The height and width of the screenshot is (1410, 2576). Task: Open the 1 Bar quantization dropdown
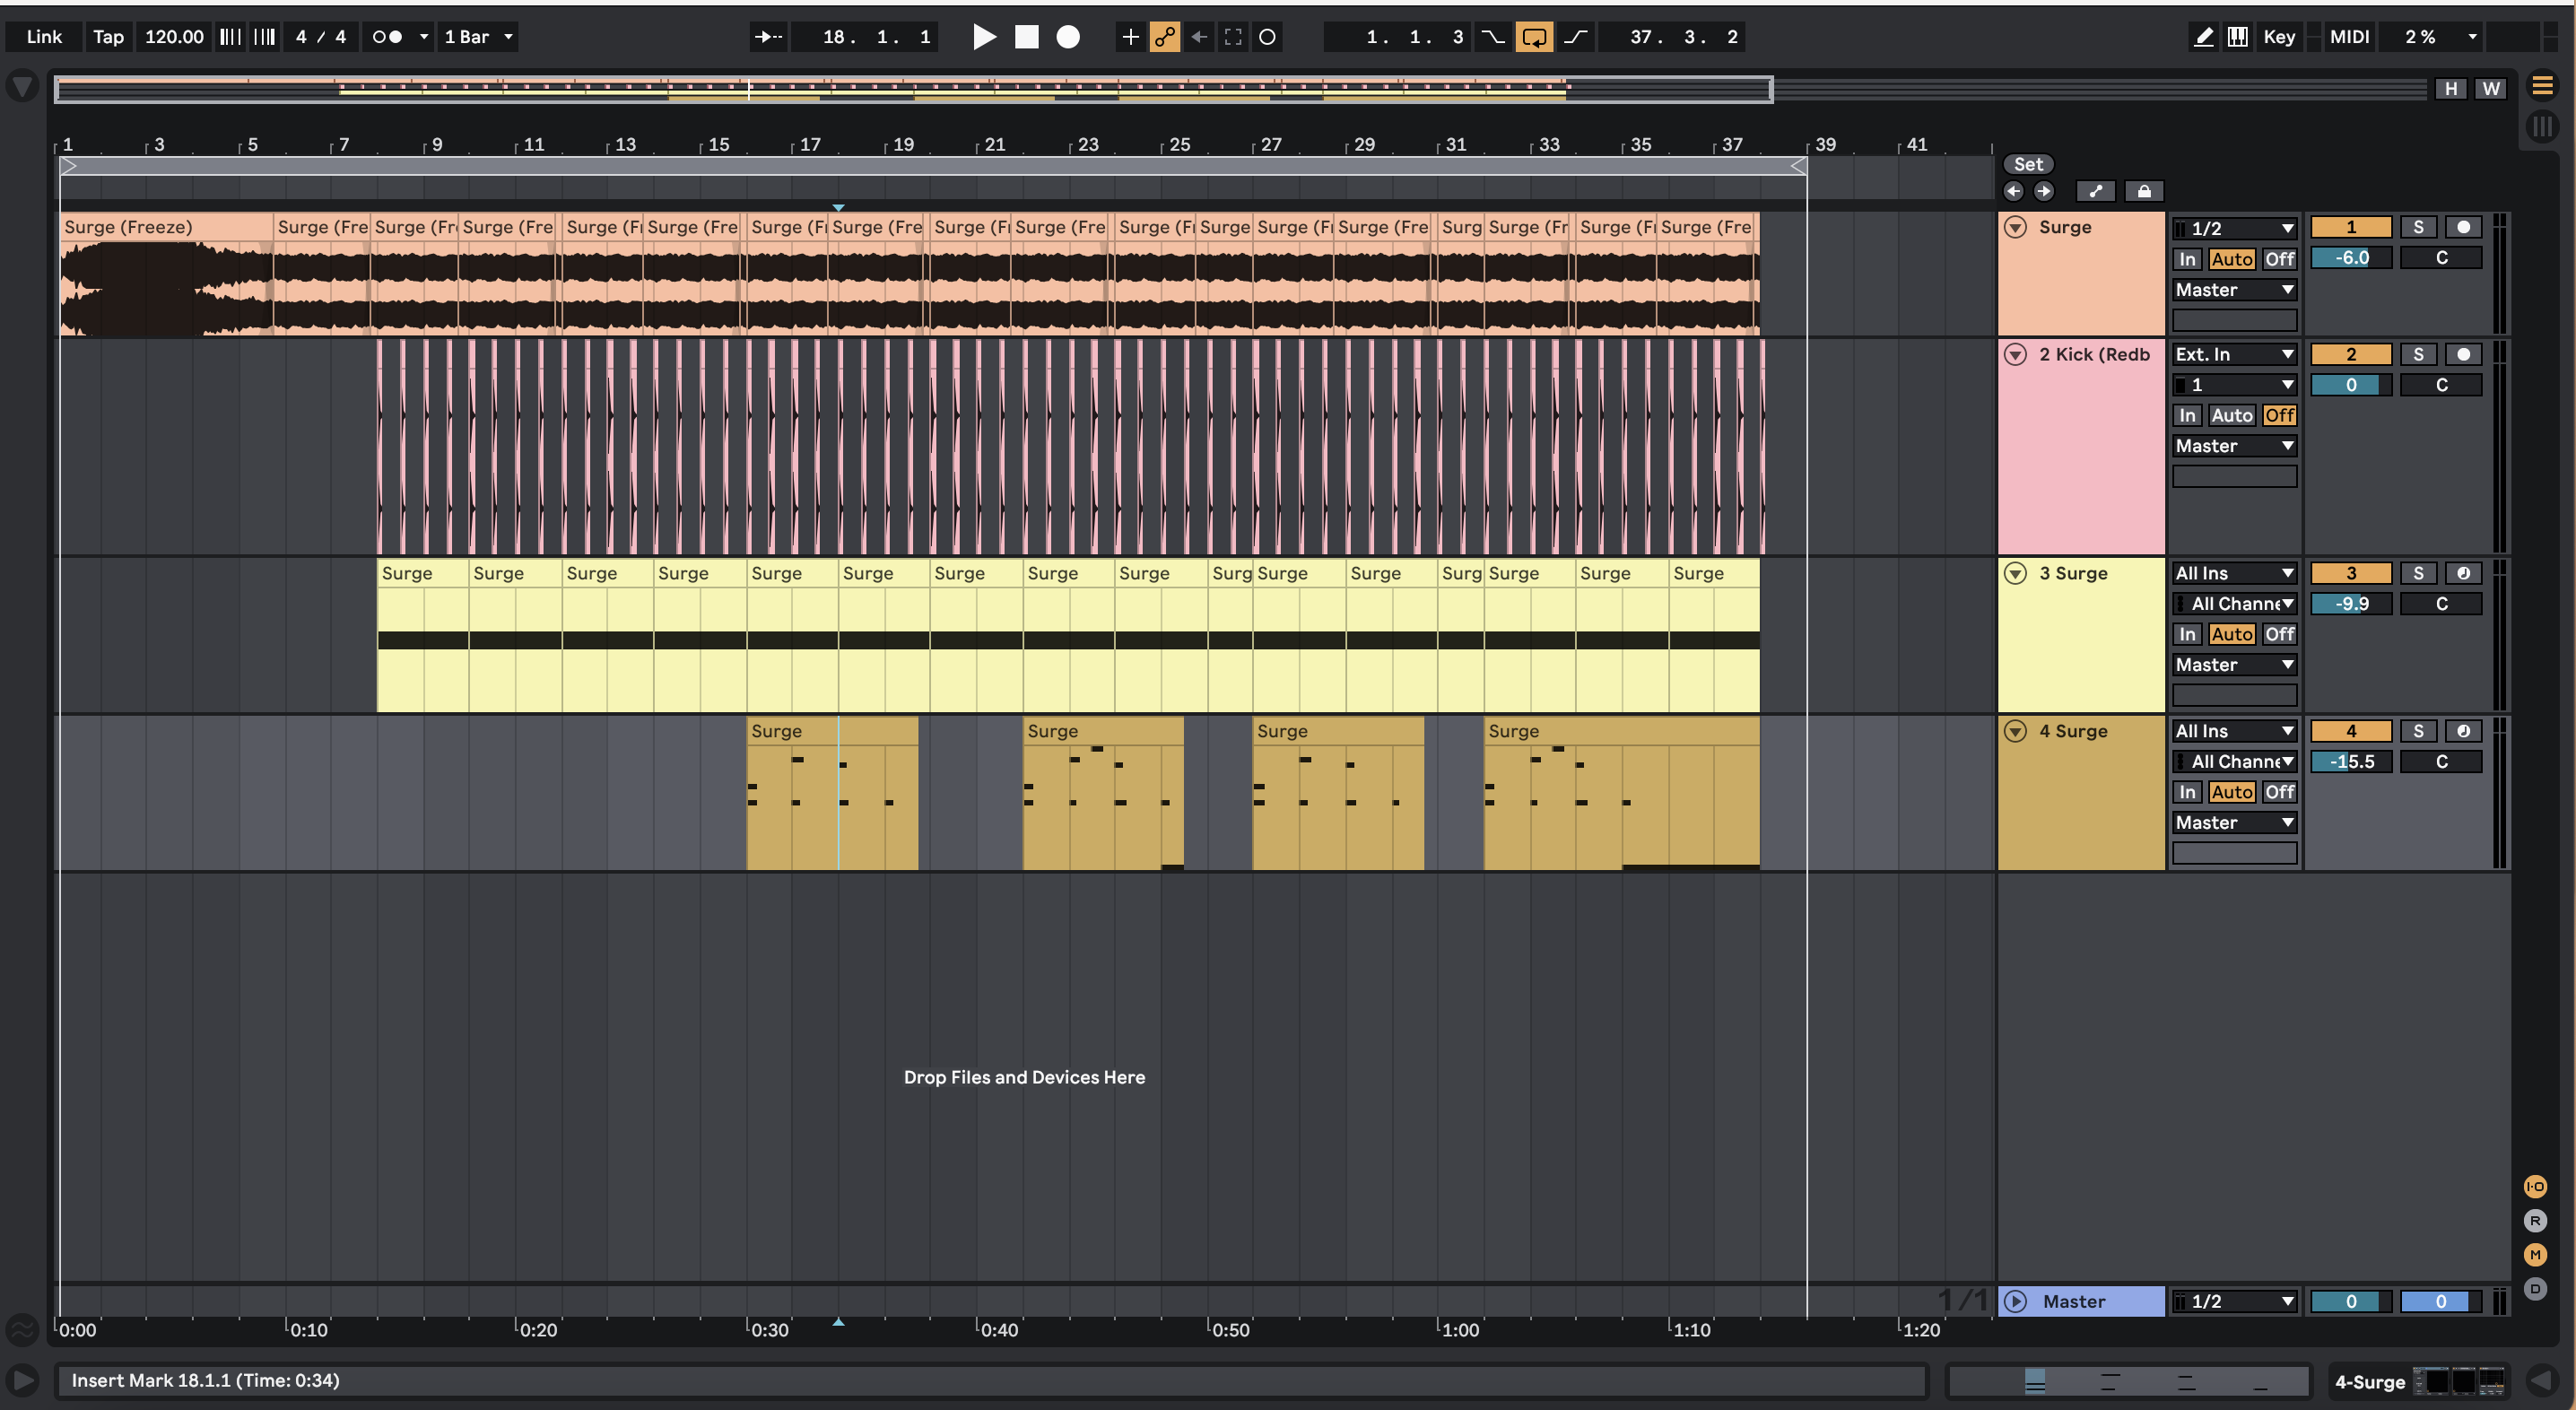coord(478,37)
